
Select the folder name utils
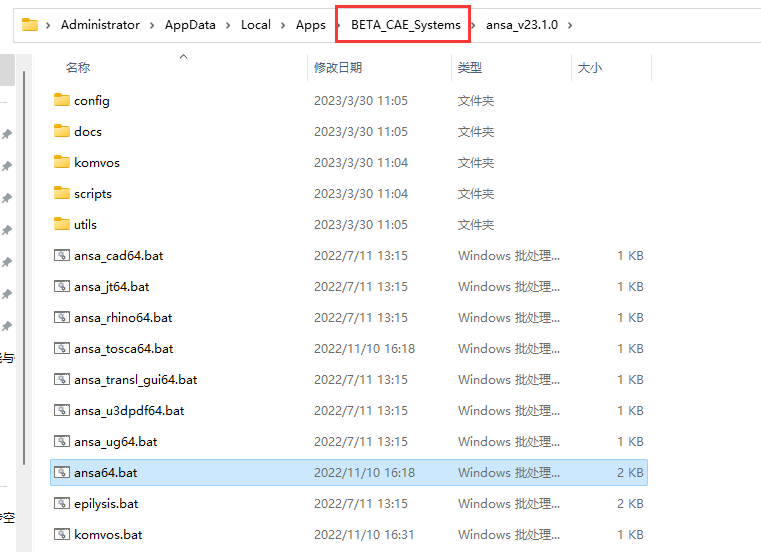(x=85, y=225)
